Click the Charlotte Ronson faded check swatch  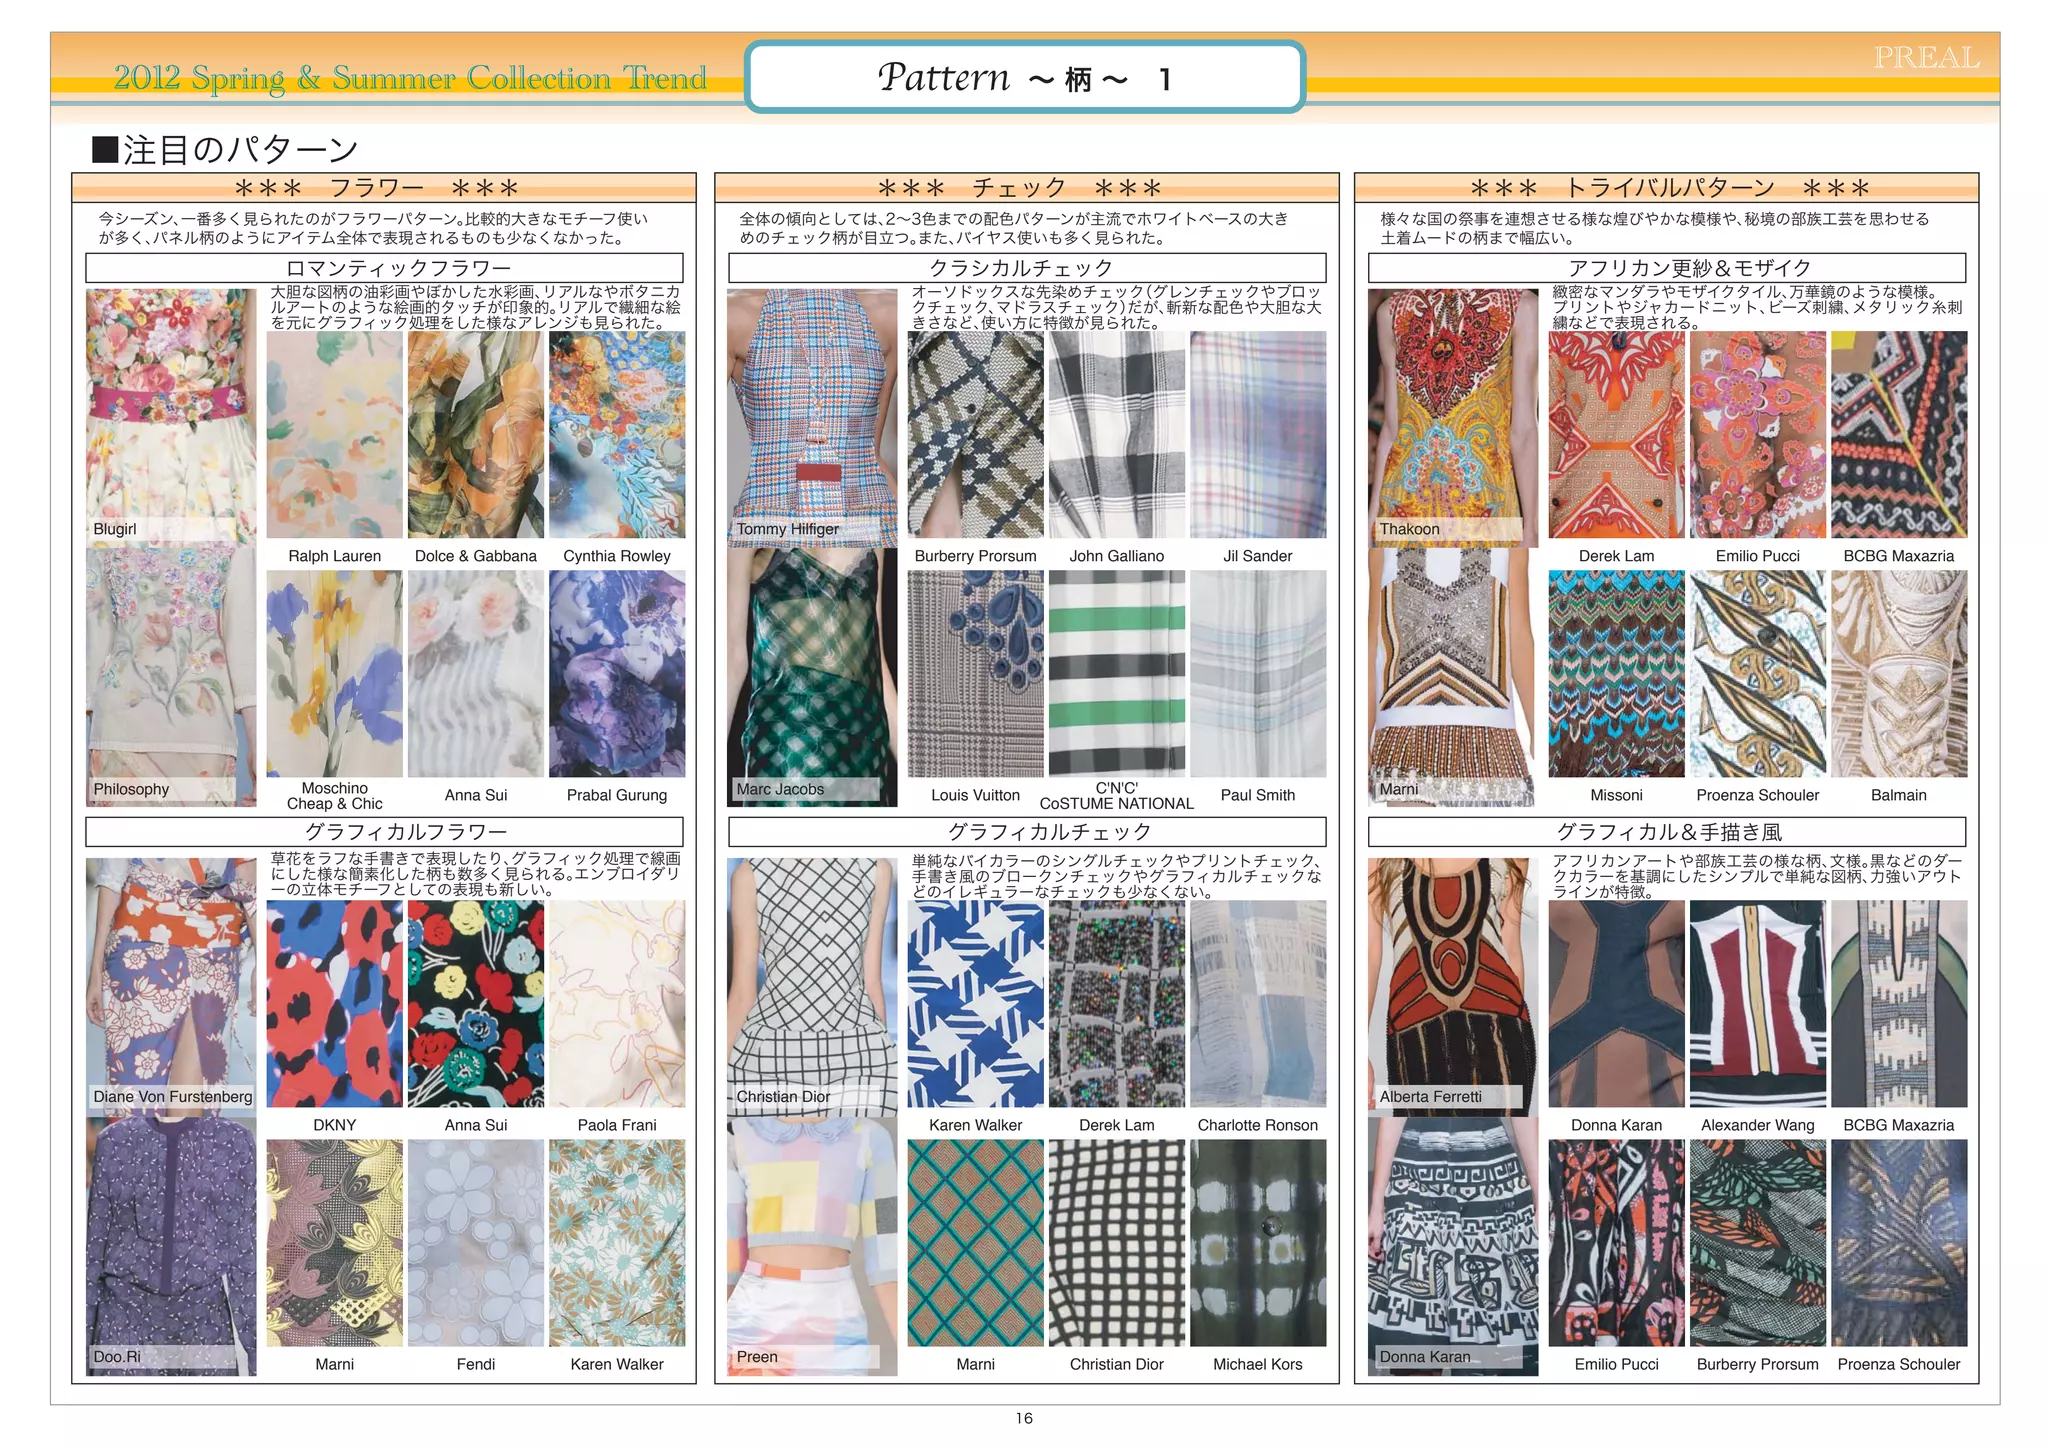pos(1258,1004)
